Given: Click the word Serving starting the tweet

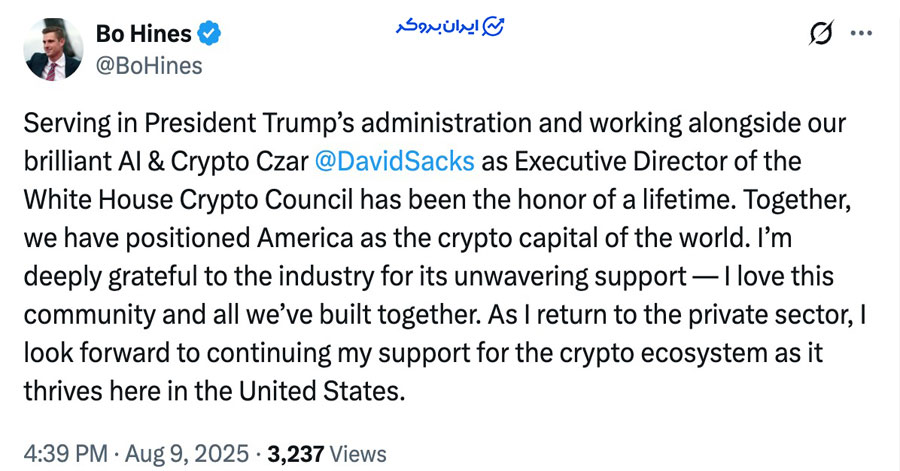Looking at the screenshot, I should pyautogui.click(x=67, y=124).
